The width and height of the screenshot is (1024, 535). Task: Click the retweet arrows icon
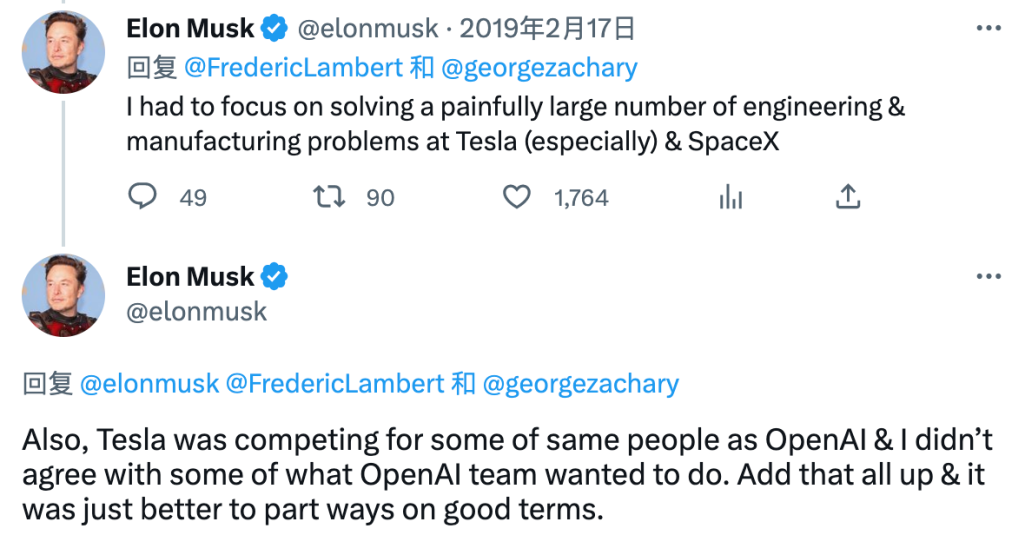tap(330, 197)
